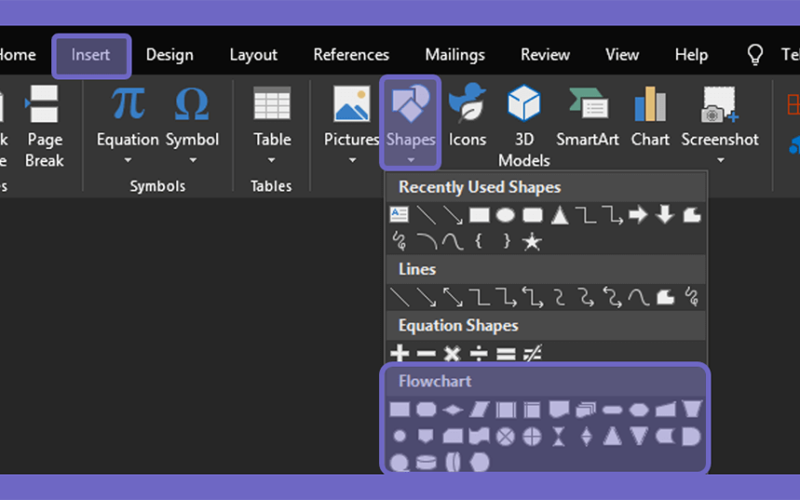Click the Symbol omega icon
The image size is (800, 500).
click(x=192, y=104)
